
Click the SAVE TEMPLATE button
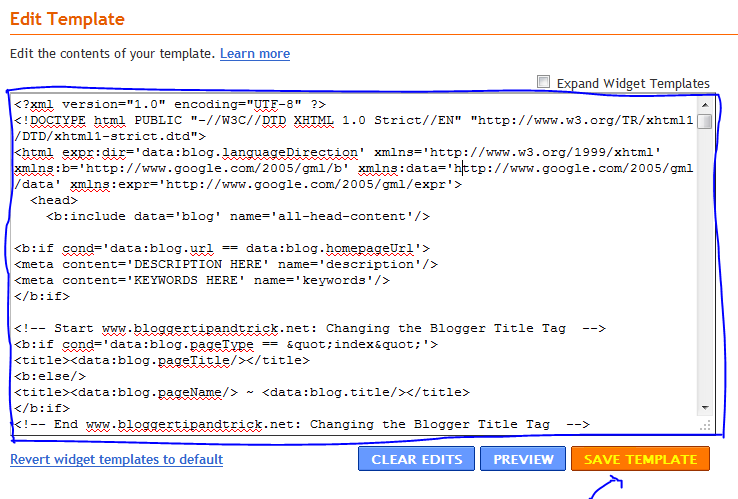point(640,459)
